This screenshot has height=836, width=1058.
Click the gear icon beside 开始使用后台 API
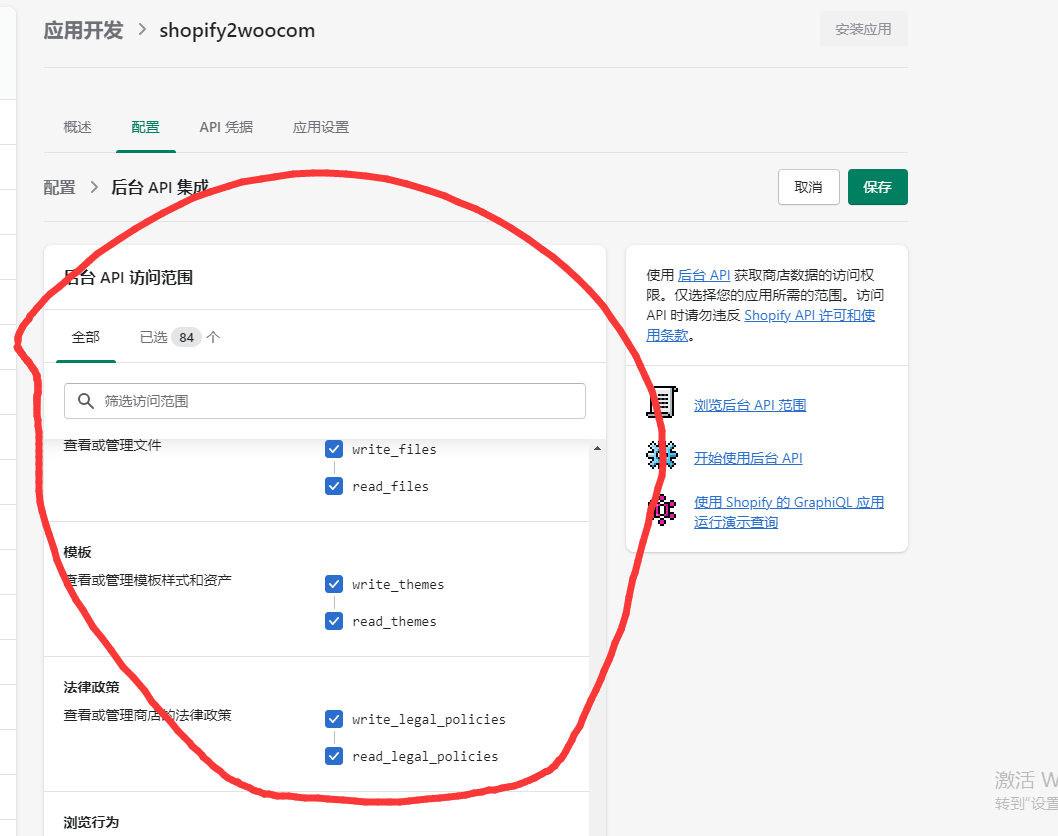click(662, 455)
